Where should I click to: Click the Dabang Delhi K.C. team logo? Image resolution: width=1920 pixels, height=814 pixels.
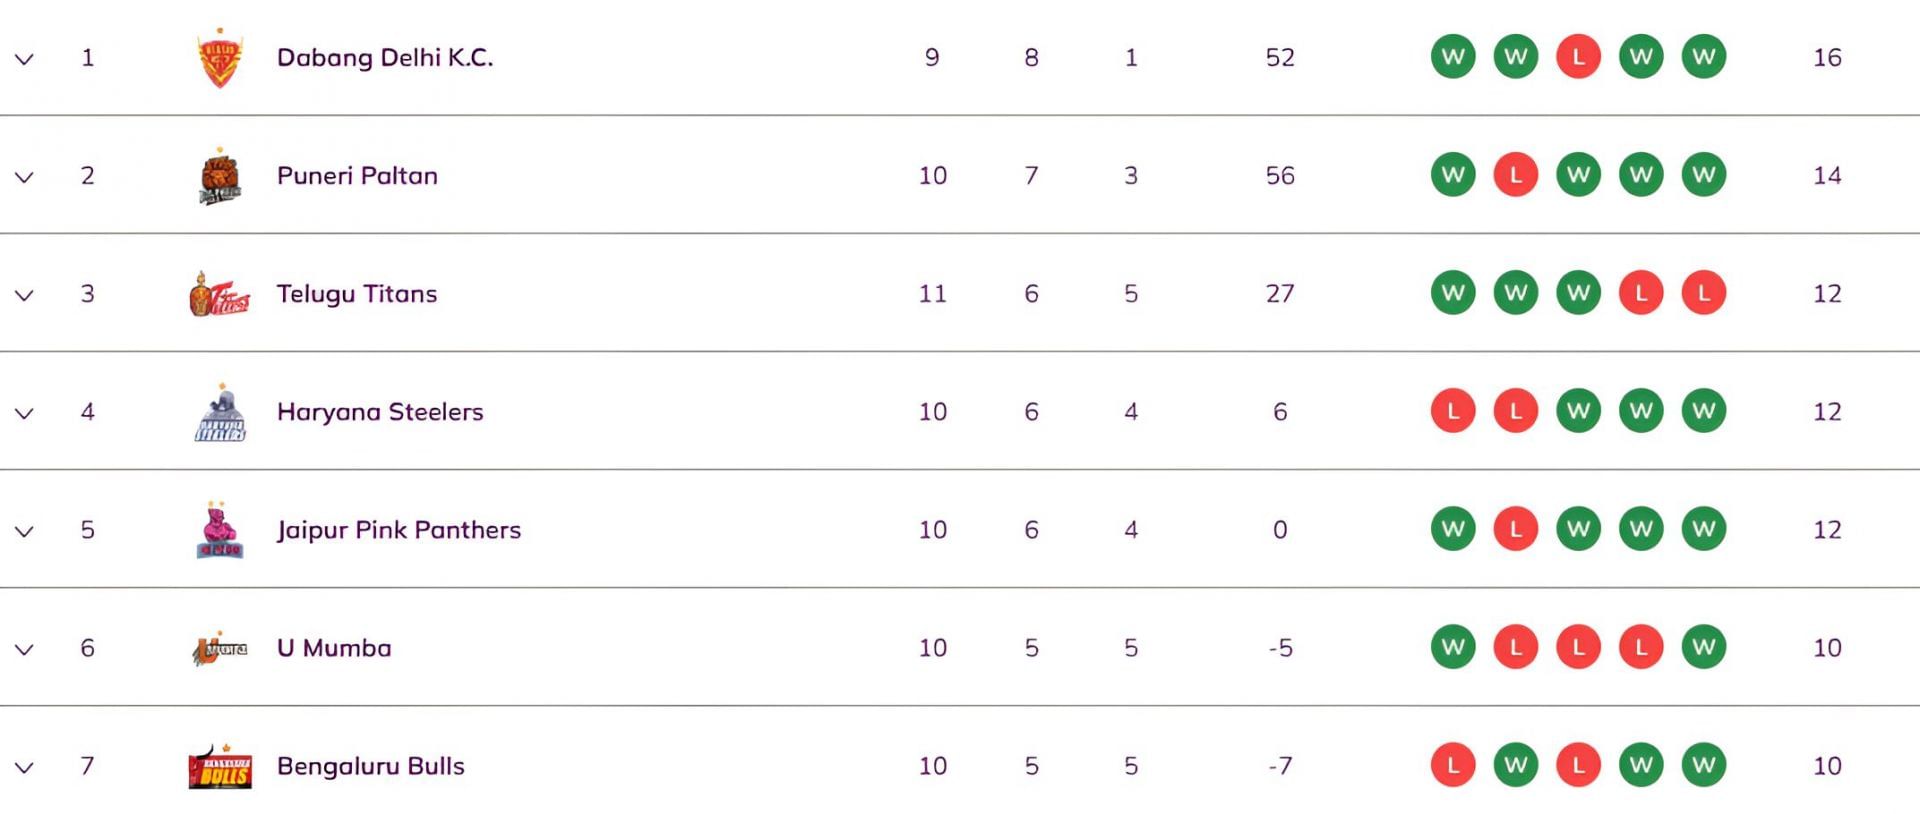pos(220,58)
